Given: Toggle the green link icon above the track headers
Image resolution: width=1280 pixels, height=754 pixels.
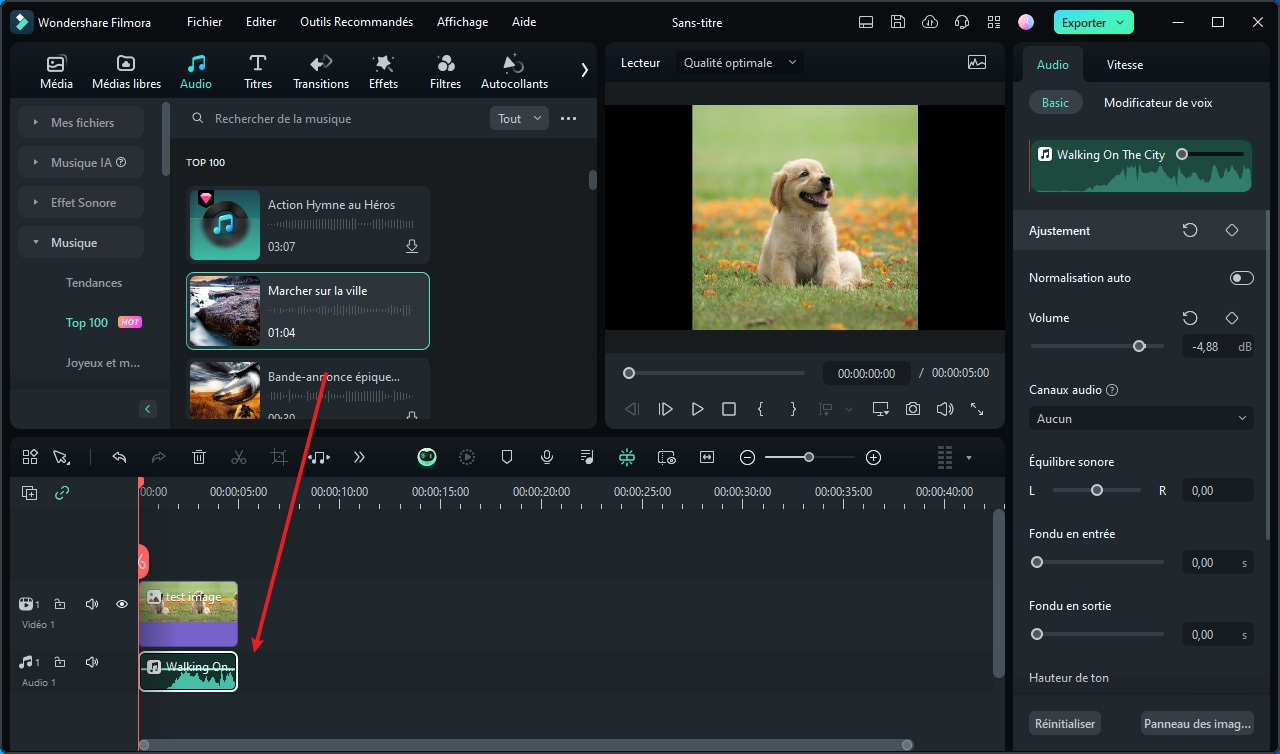Looking at the screenshot, I should coord(62,493).
